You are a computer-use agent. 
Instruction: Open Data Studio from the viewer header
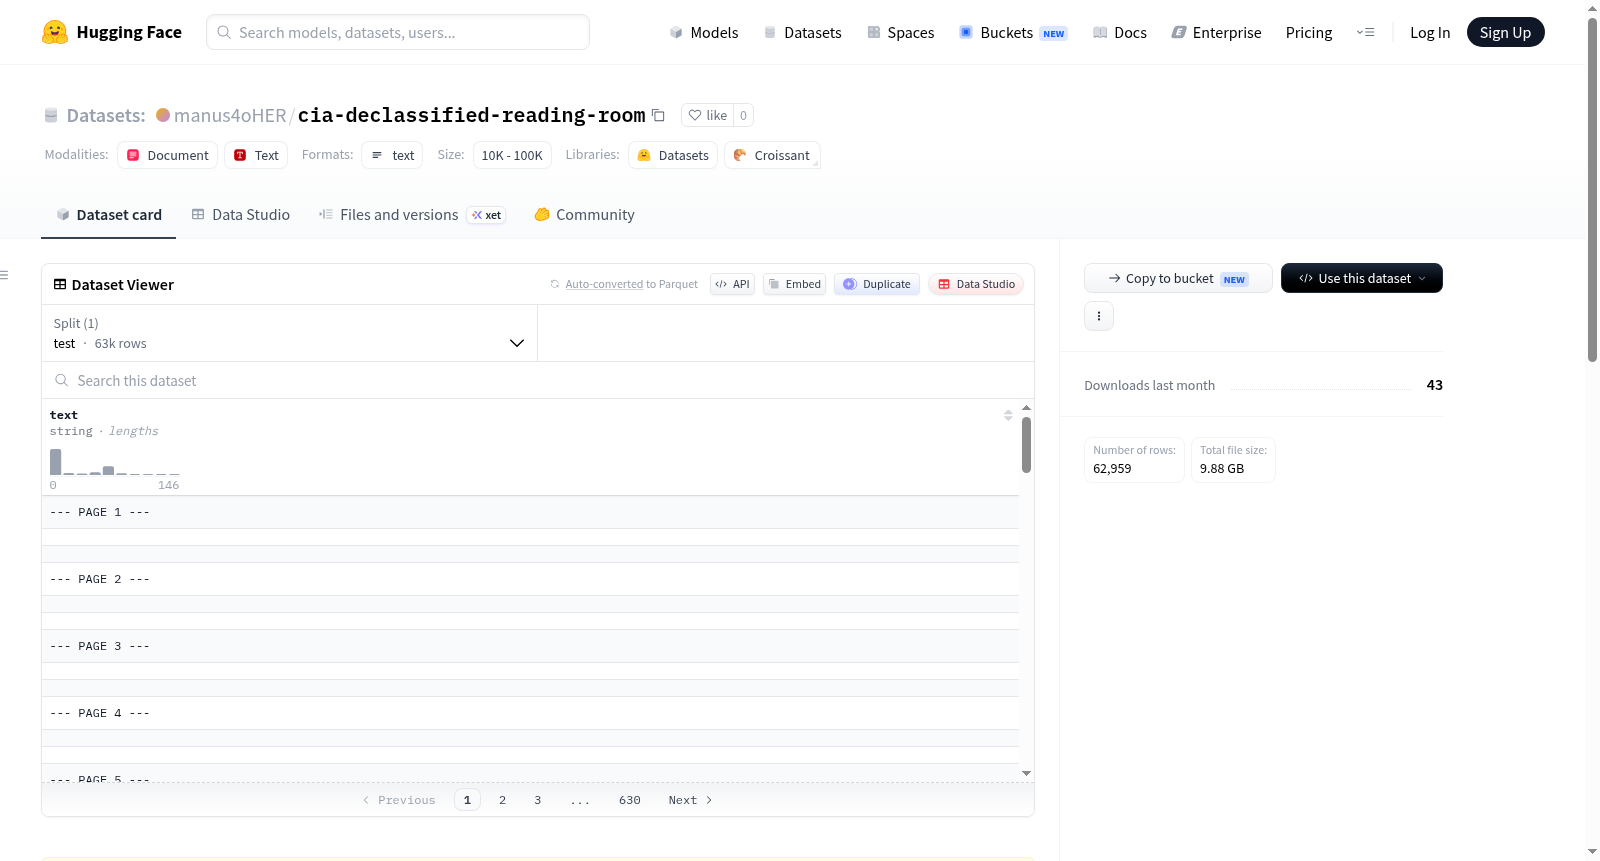[975, 284]
